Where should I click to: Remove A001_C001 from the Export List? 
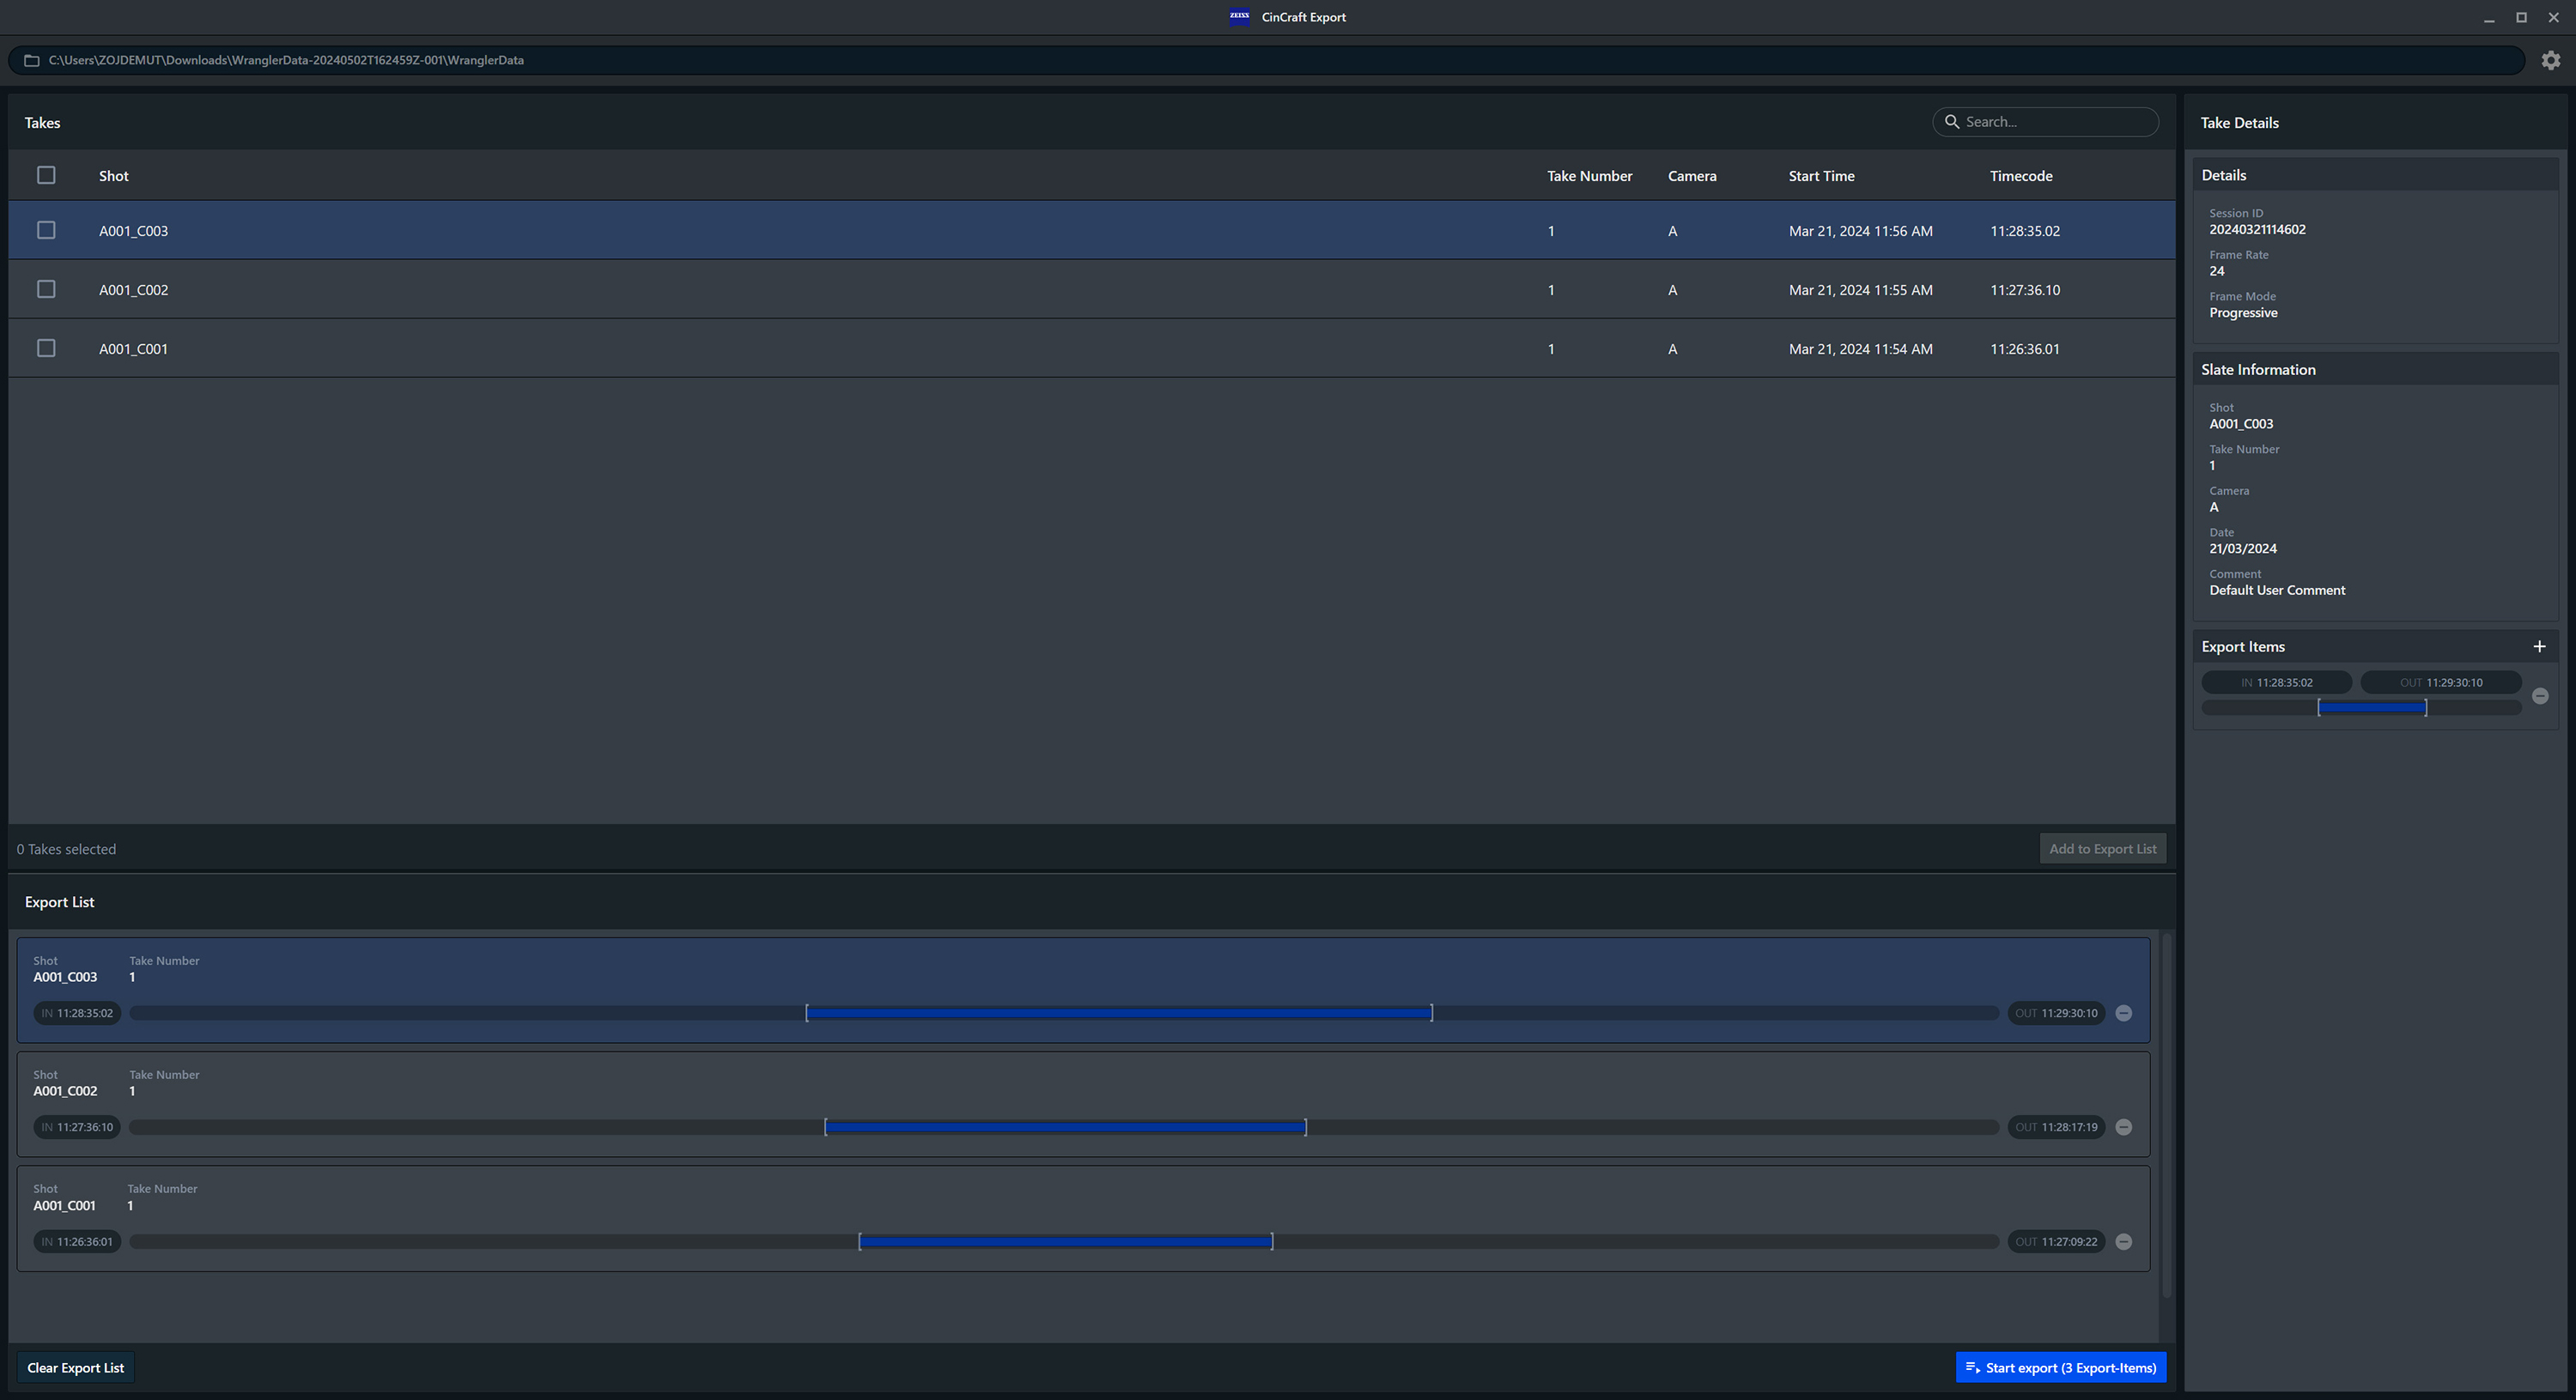pos(2124,1241)
